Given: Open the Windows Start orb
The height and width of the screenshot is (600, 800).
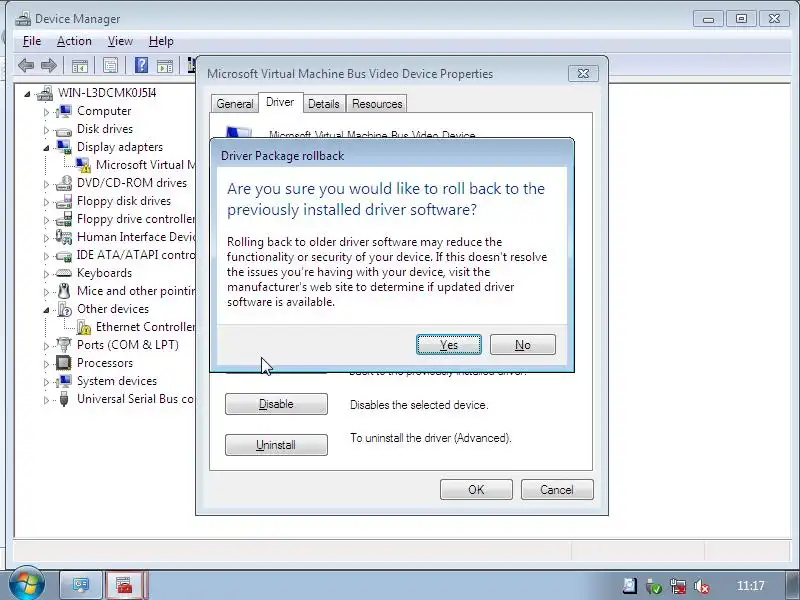Looking at the screenshot, I should click(26, 584).
